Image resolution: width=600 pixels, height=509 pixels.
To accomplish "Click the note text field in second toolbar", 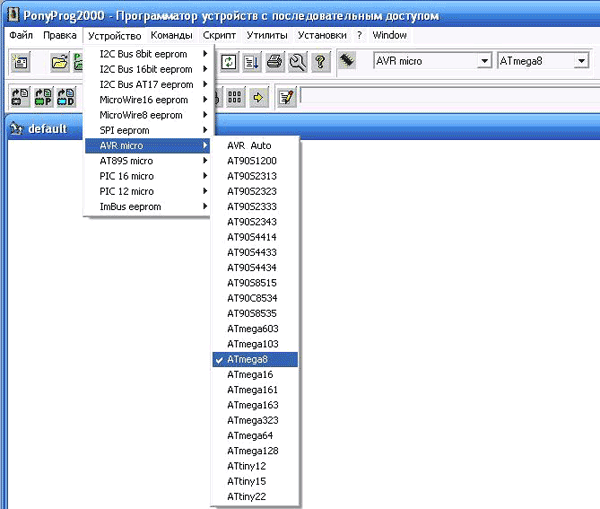I will [x=450, y=96].
